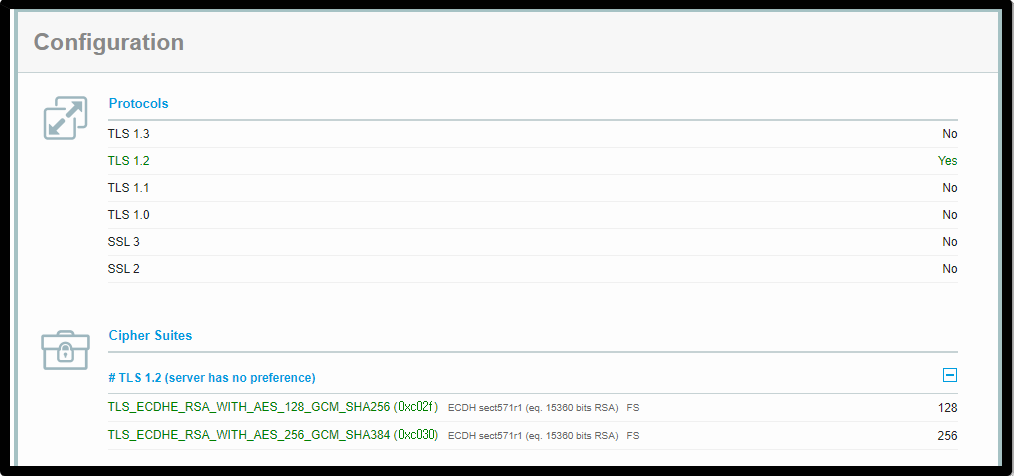The image size is (1014, 476).
Task: Select the TLS 1.0 protocol label
Action: (x=129, y=215)
